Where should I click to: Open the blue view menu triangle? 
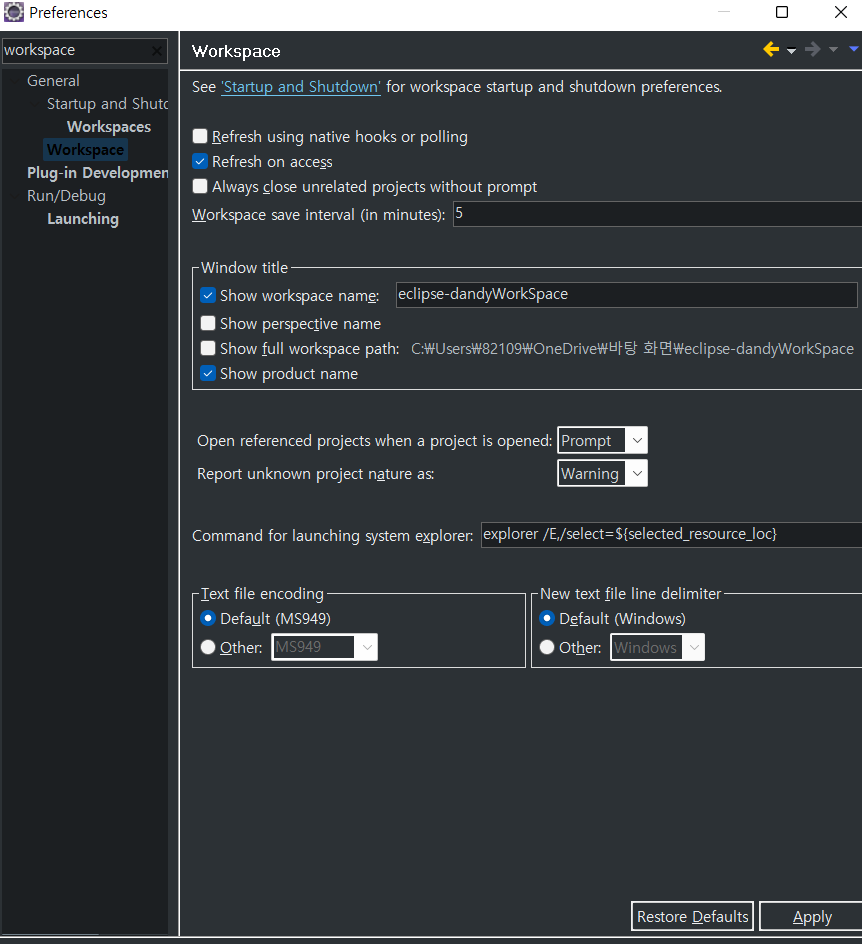(854, 49)
